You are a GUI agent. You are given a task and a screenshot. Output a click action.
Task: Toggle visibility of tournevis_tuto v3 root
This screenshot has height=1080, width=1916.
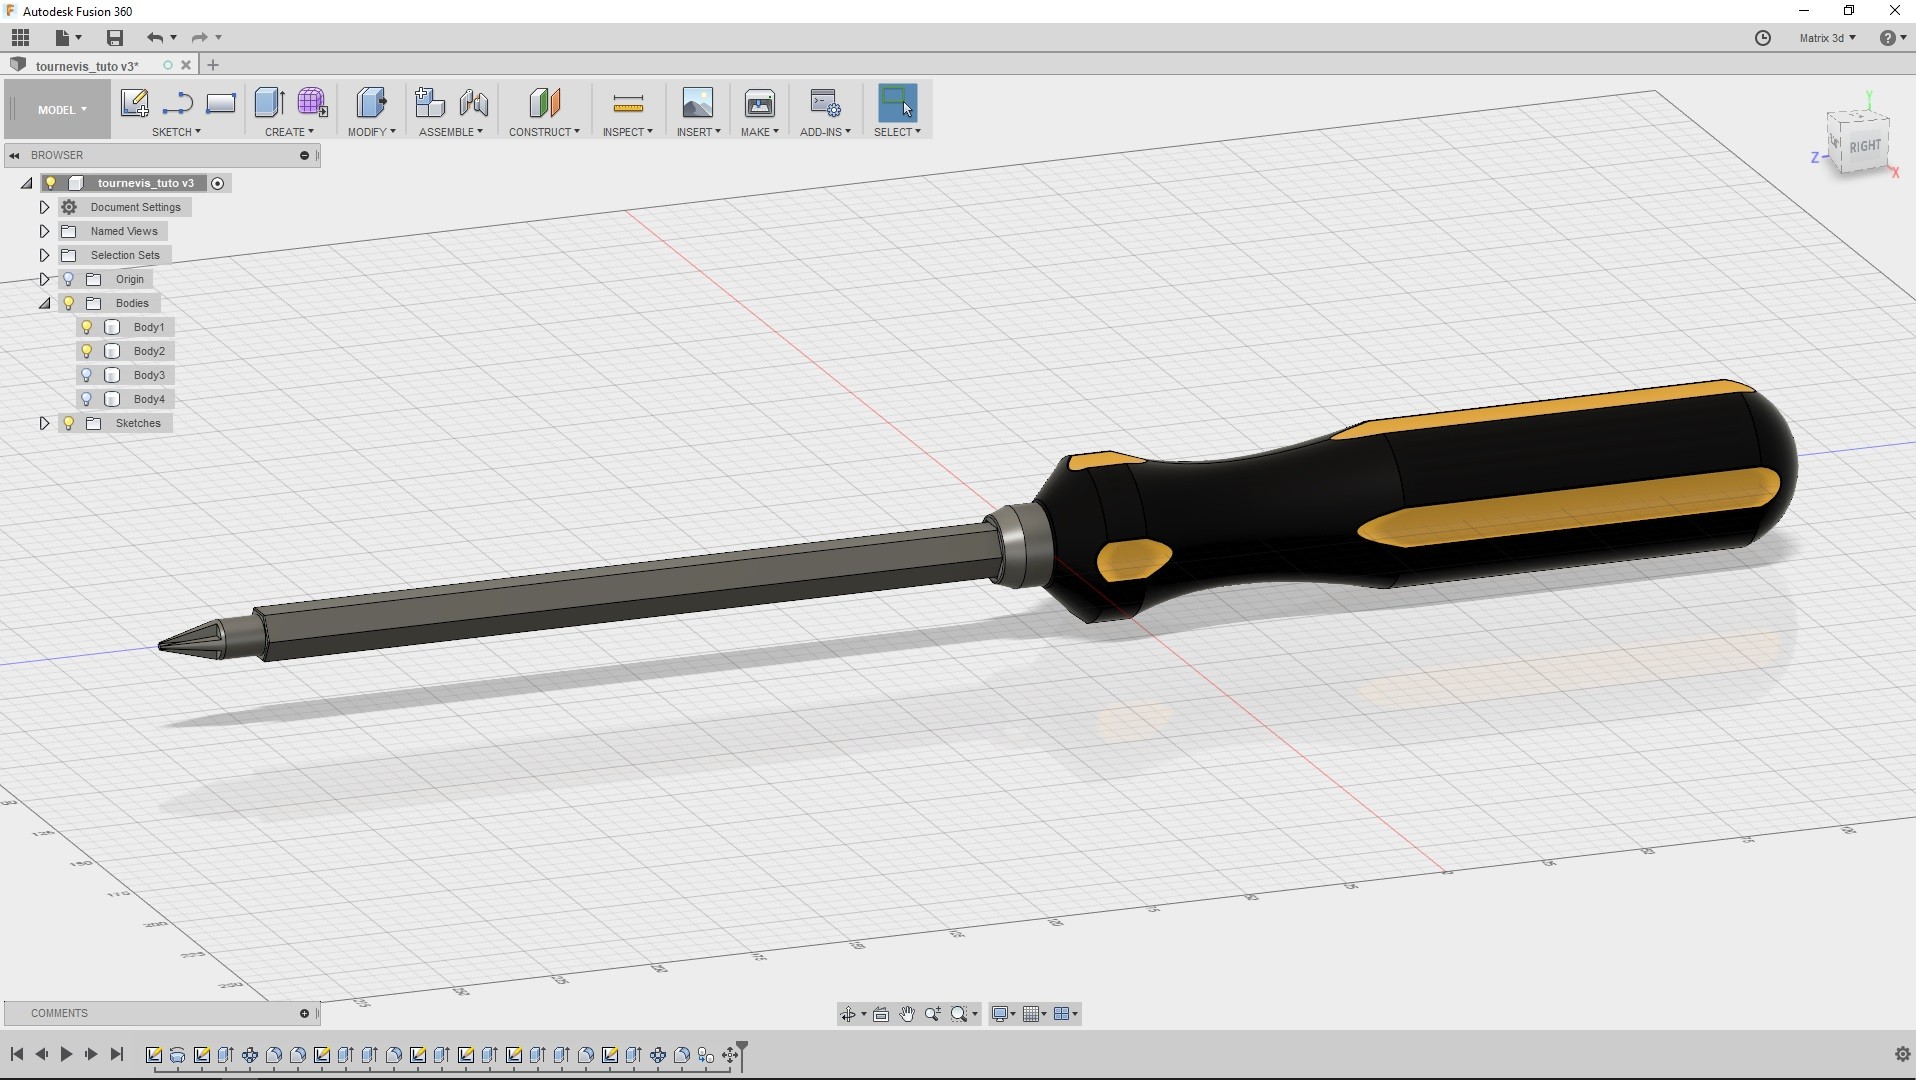pyautogui.click(x=51, y=183)
